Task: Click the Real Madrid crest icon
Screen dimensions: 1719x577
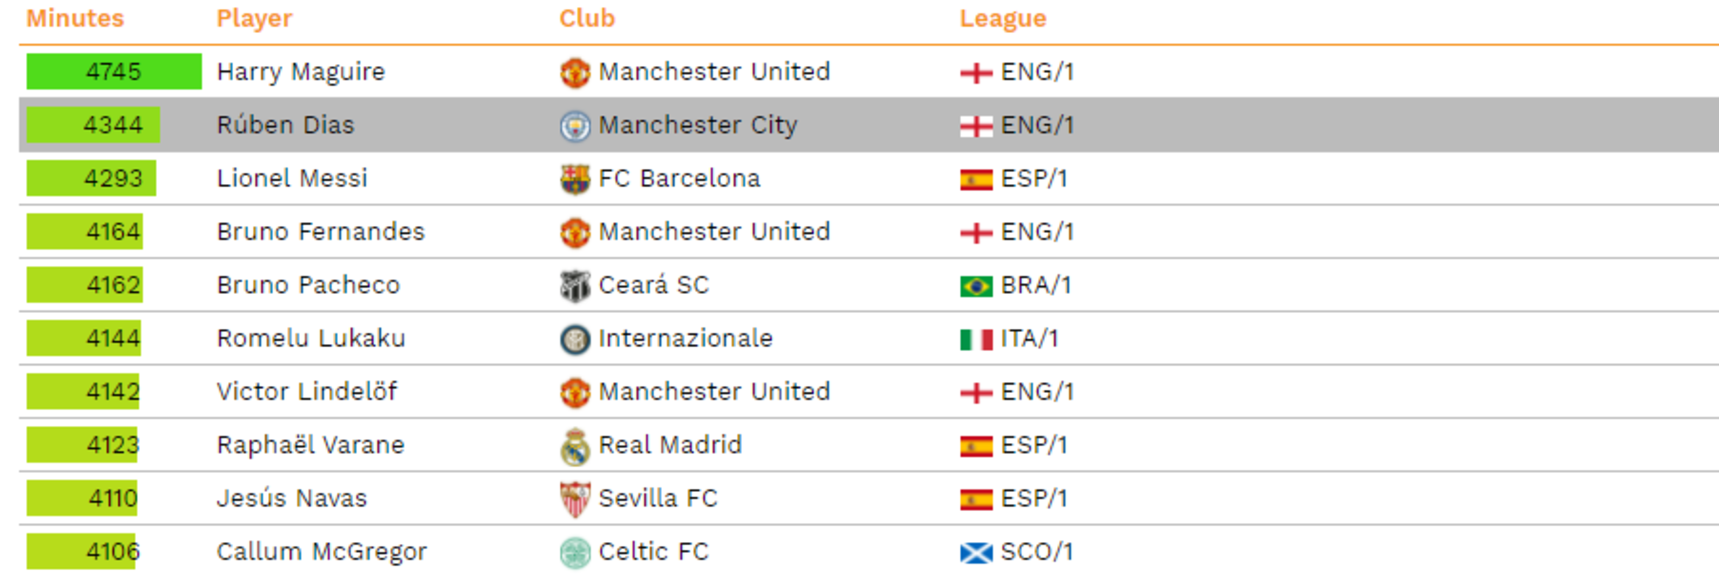Action: pyautogui.click(x=574, y=446)
